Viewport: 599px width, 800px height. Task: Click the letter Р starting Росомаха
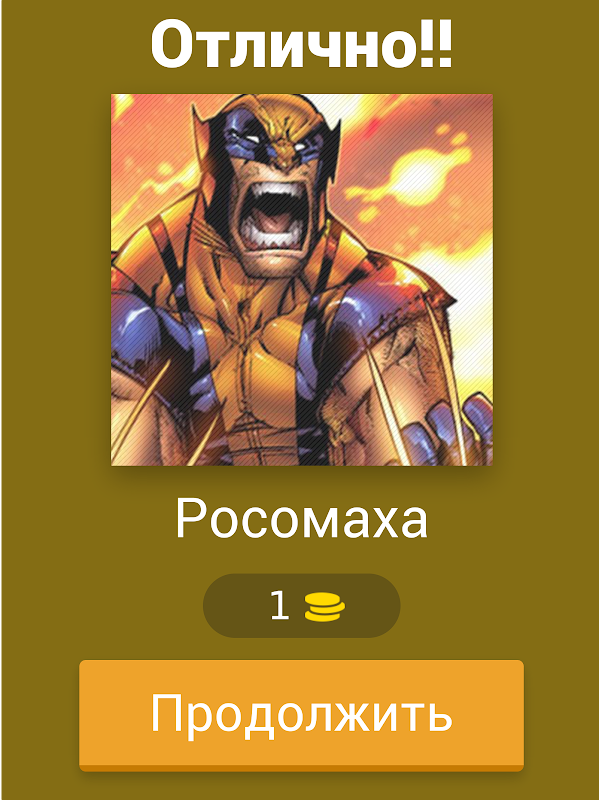pos(189,518)
